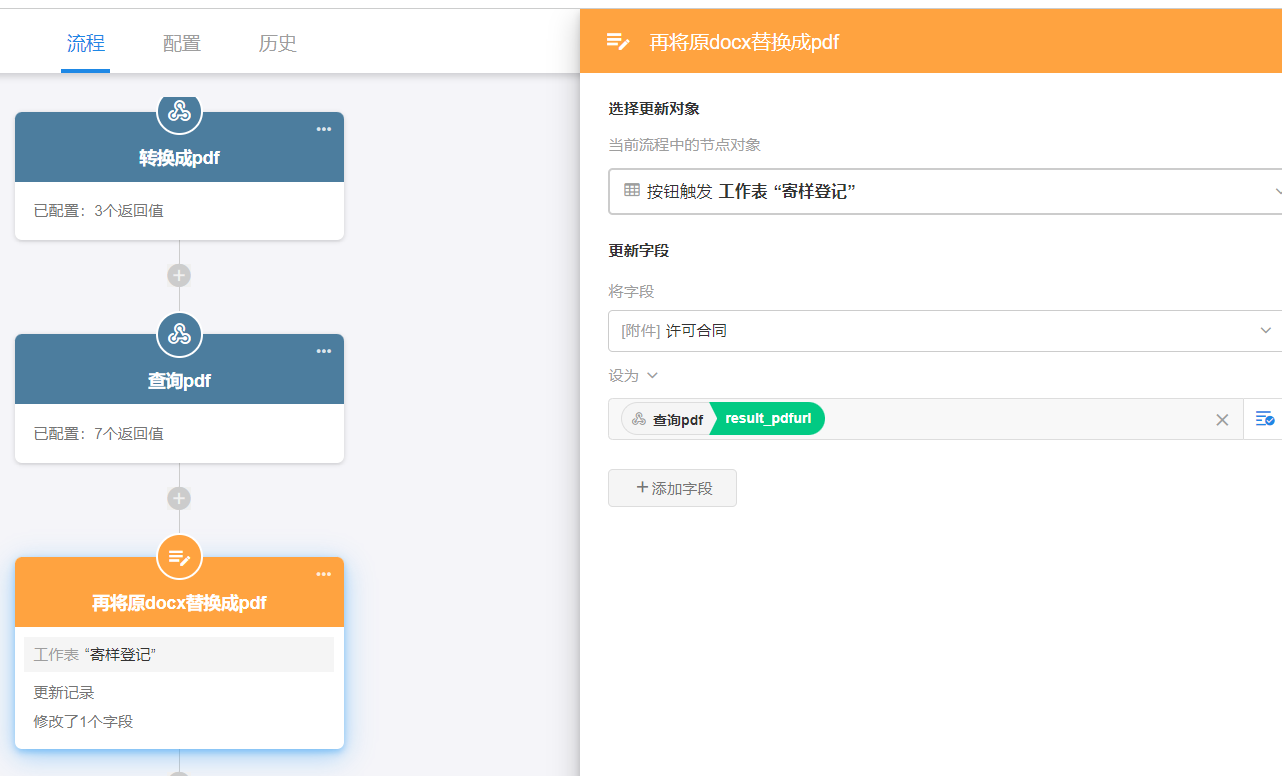Open more options on 查询pdf node

click(324, 351)
